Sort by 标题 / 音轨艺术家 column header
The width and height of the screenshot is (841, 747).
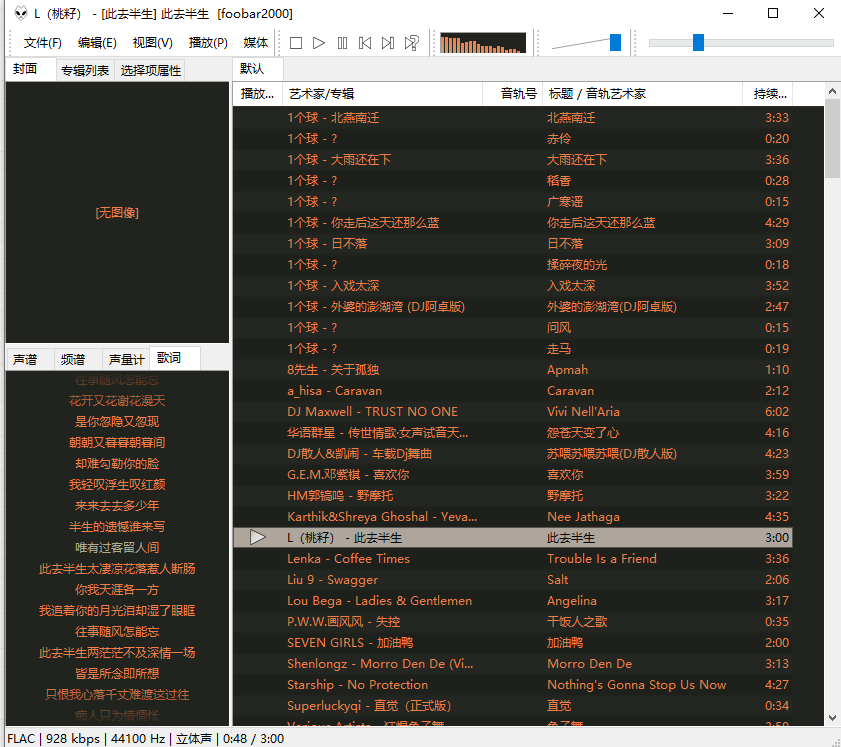(x=642, y=94)
